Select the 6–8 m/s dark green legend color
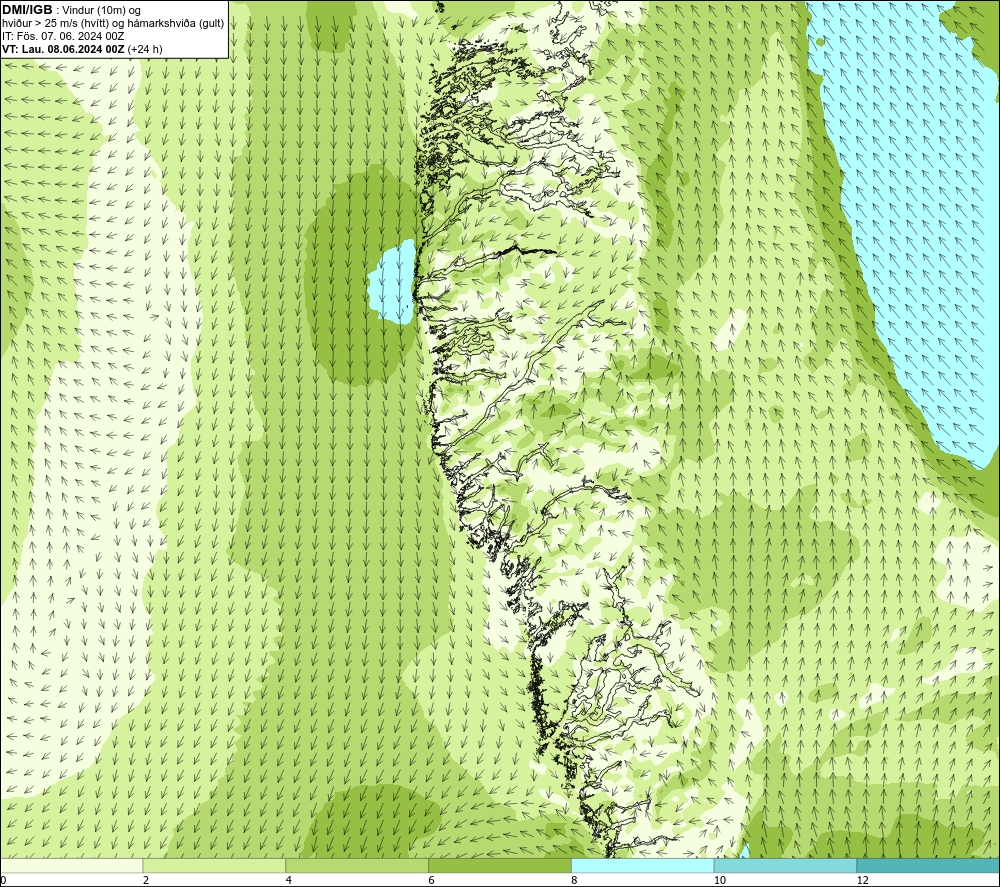The image size is (1000, 887). [500, 865]
